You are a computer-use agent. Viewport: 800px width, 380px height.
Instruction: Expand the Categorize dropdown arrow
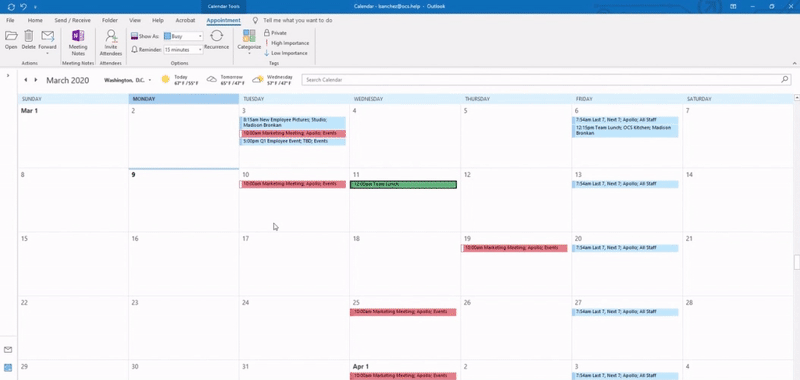pos(249,53)
